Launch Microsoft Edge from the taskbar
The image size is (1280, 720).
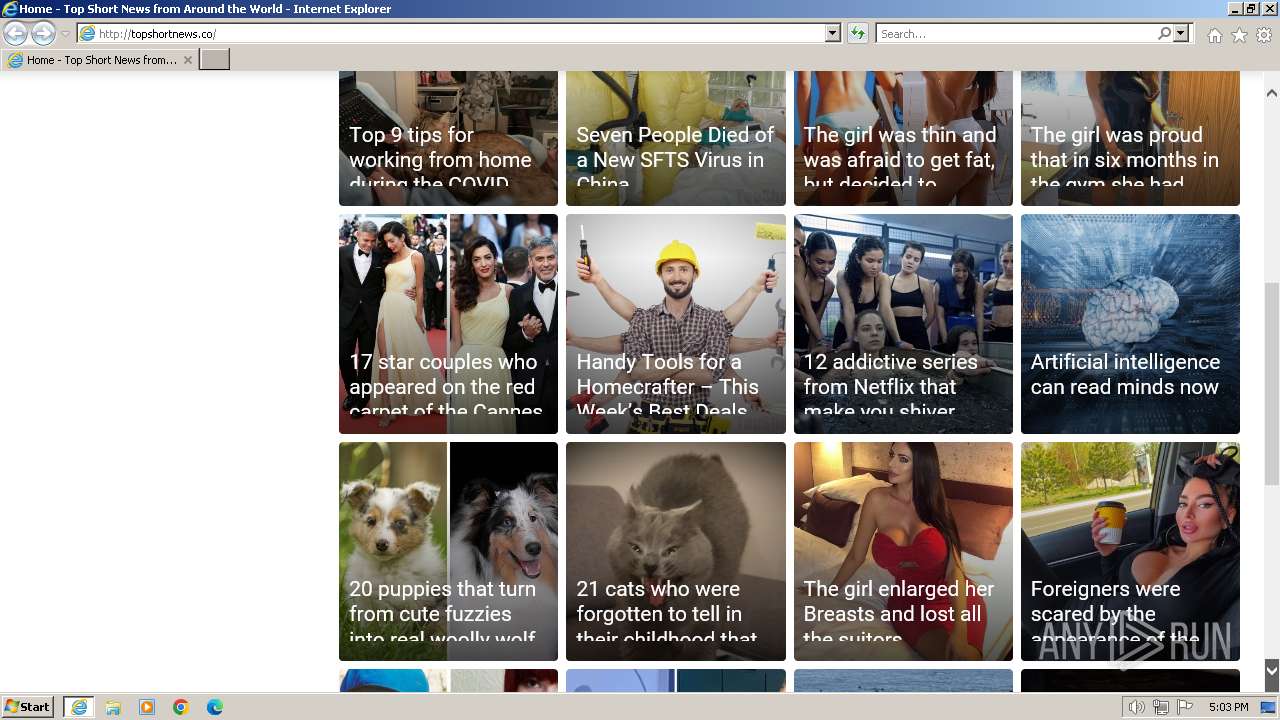click(215, 706)
